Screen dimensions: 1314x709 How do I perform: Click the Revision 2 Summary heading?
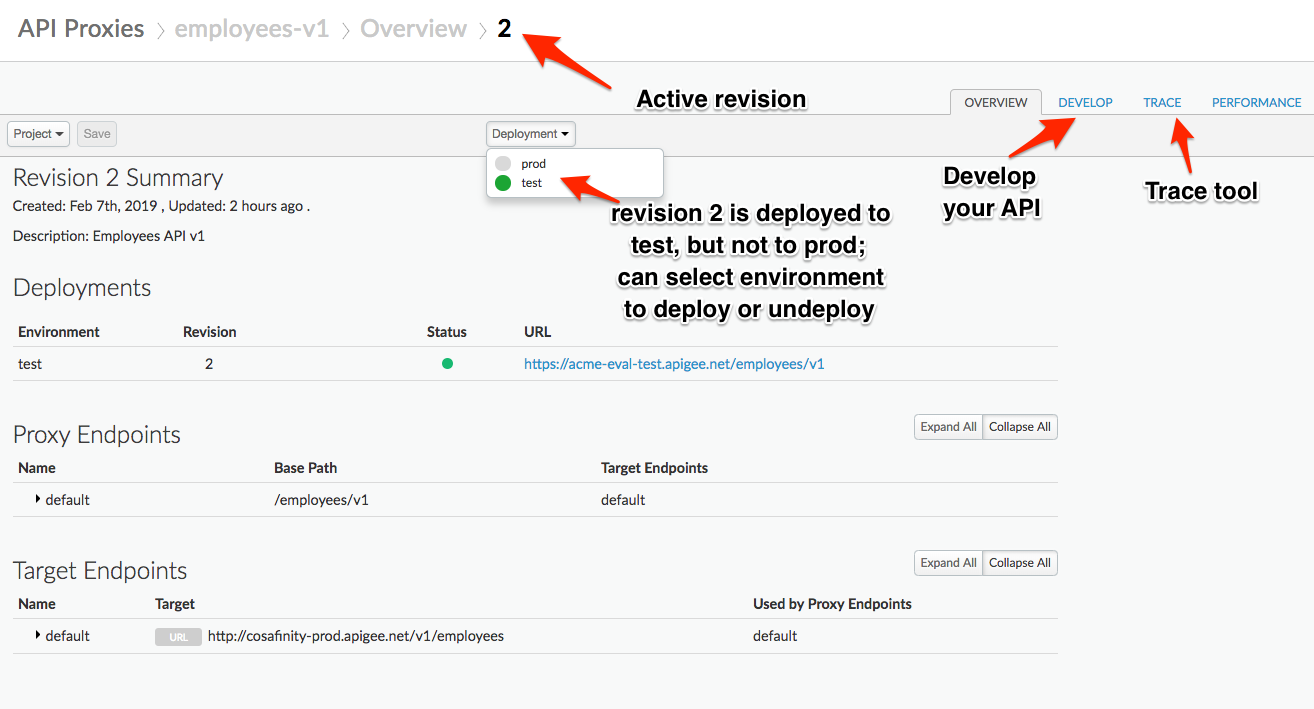pyautogui.click(x=118, y=178)
